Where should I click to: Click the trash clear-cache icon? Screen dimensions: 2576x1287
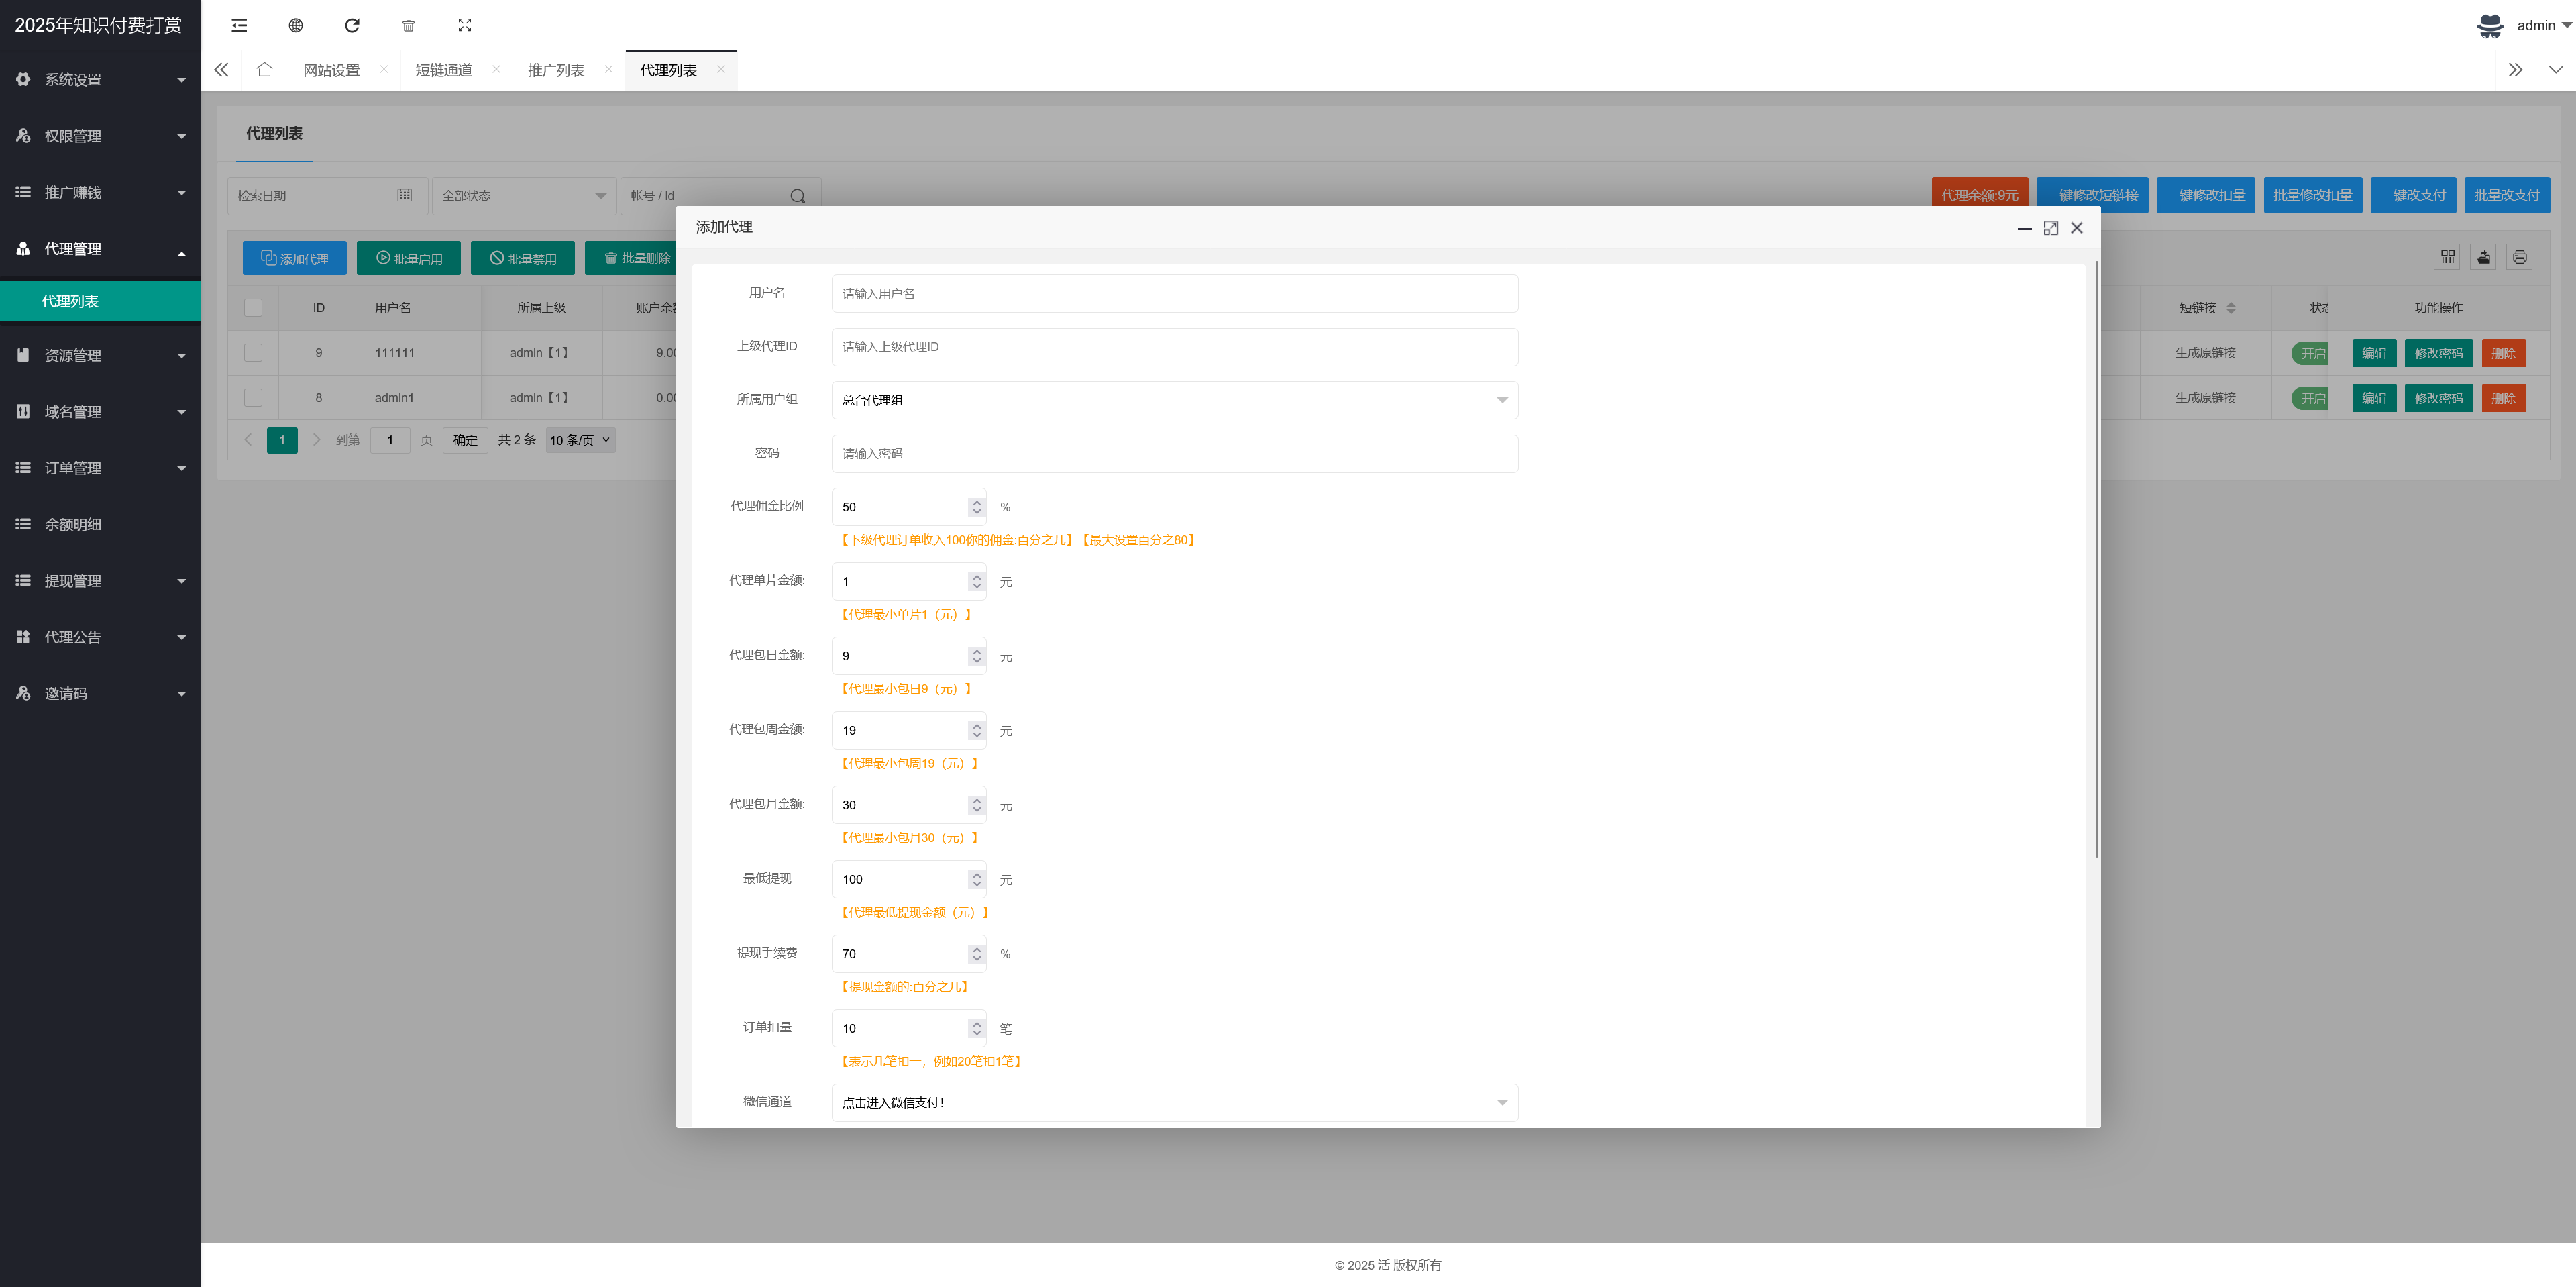408,25
